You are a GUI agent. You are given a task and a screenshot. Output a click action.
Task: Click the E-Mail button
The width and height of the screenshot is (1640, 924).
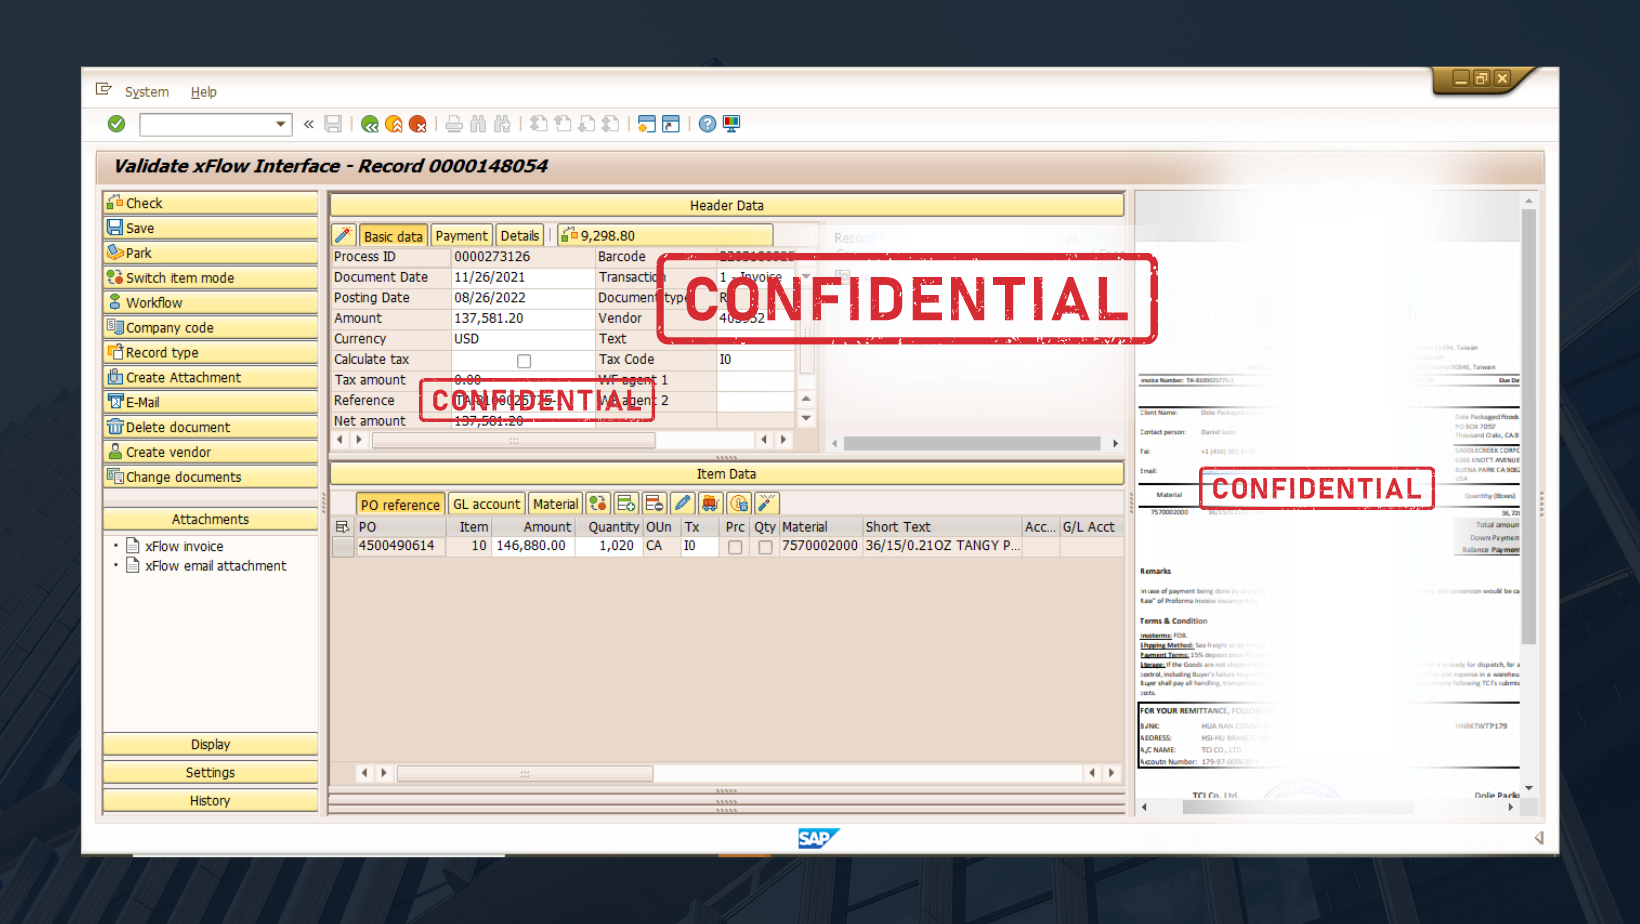(x=210, y=402)
